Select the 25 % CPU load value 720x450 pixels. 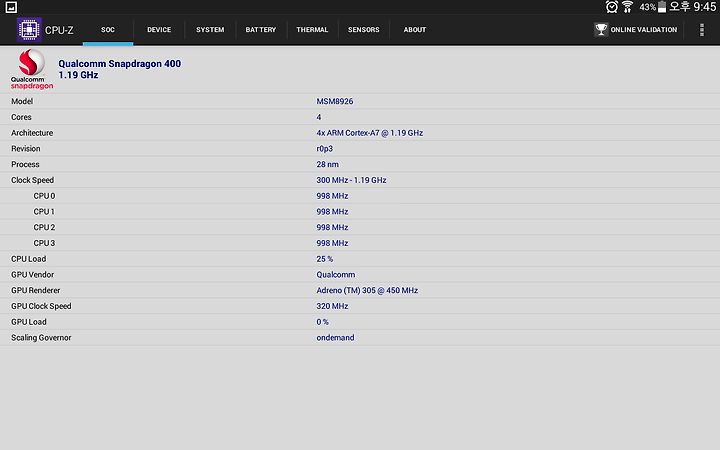(325, 259)
